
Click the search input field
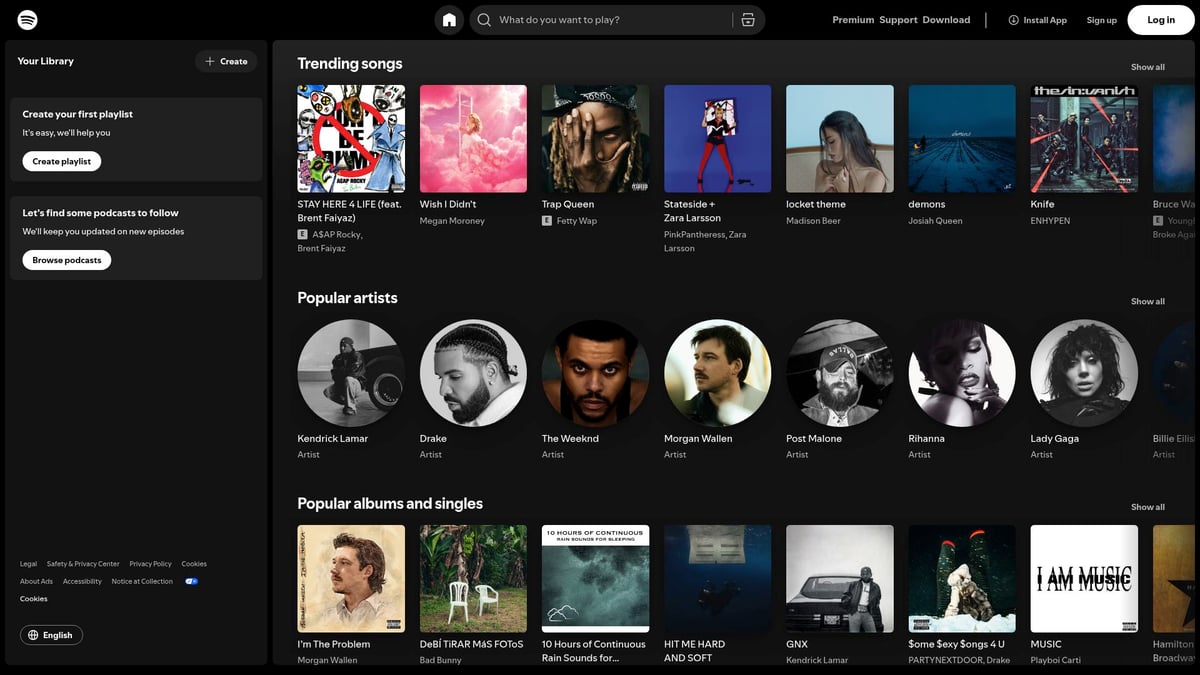(600, 19)
